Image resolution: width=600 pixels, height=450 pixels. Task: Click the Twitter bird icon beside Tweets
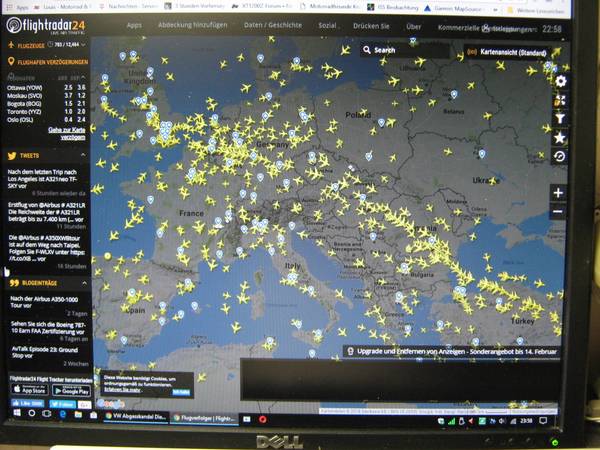12,156
